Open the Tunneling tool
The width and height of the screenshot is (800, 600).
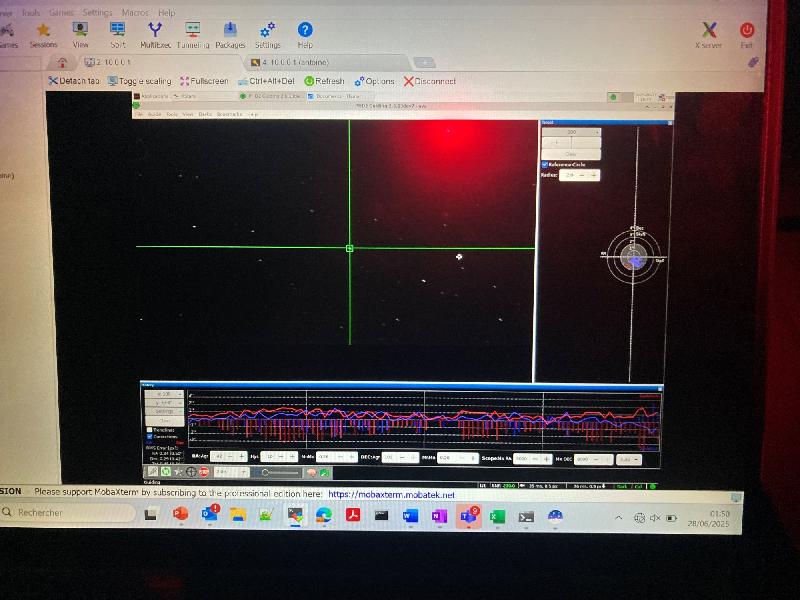click(193, 35)
